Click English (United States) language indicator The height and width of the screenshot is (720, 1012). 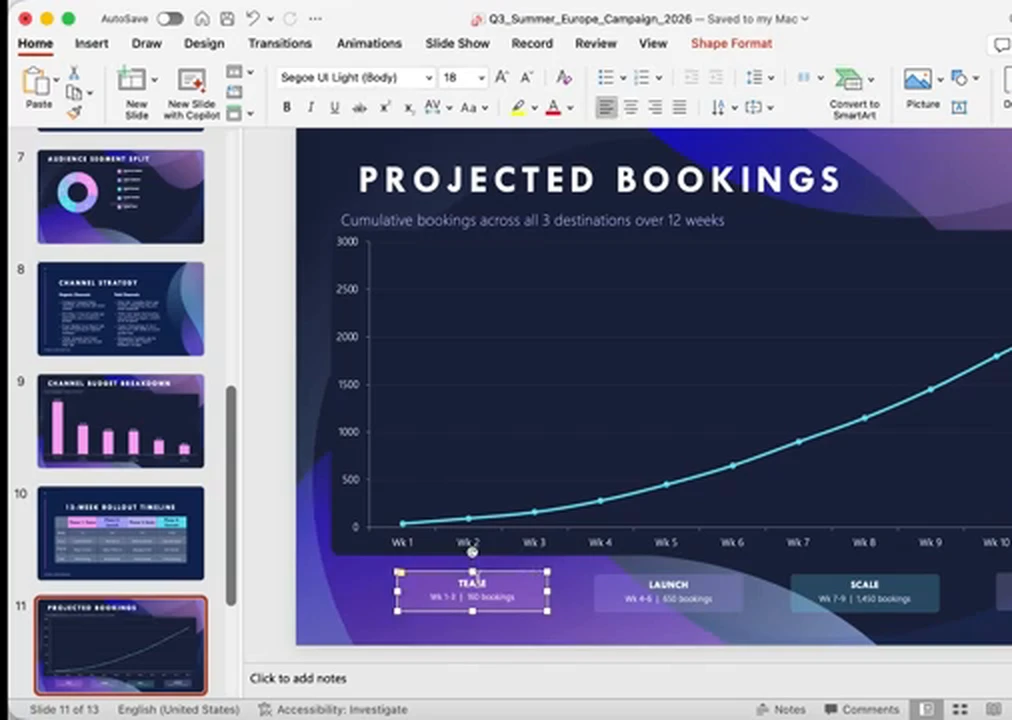pos(179,709)
